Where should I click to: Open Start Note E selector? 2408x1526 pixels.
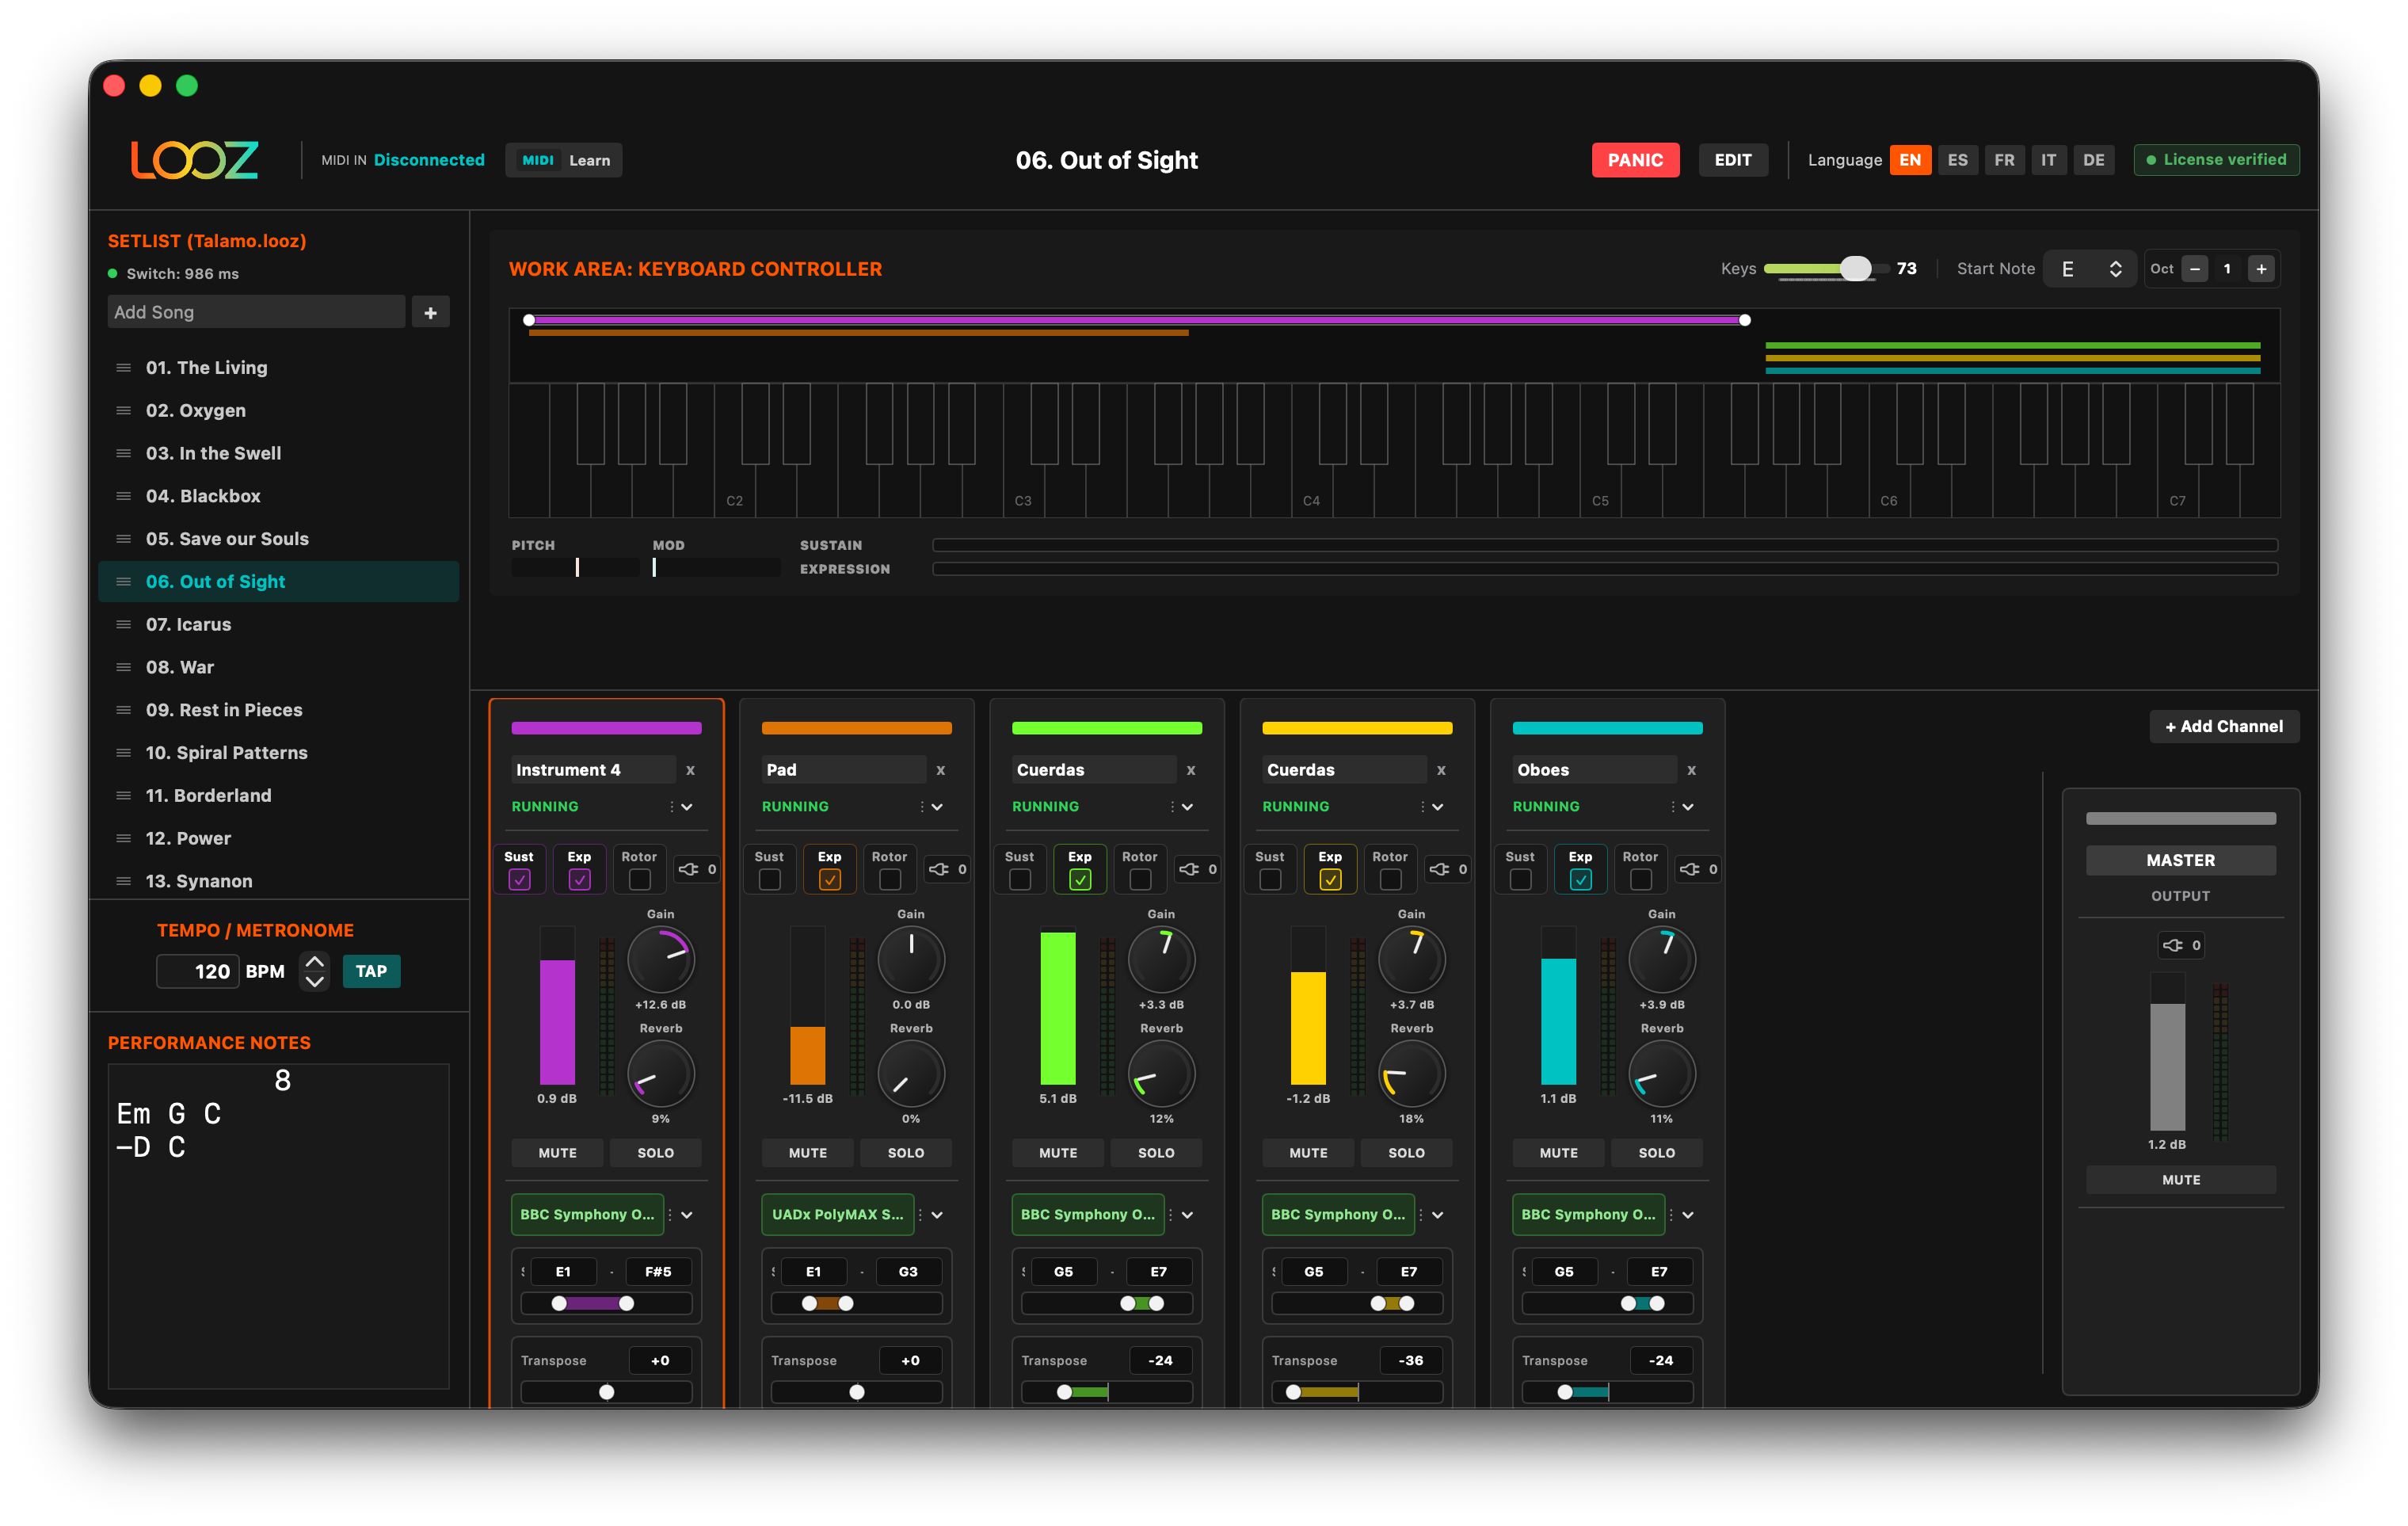click(x=2090, y=269)
